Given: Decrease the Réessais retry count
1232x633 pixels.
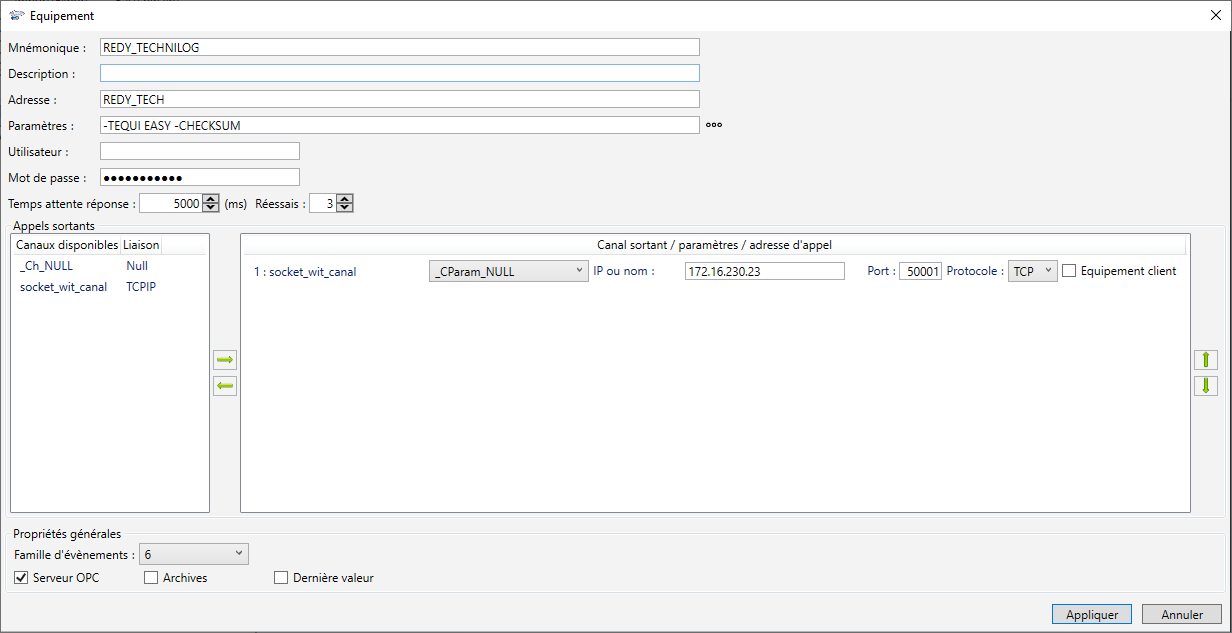Looking at the screenshot, I should coord(344,208).
